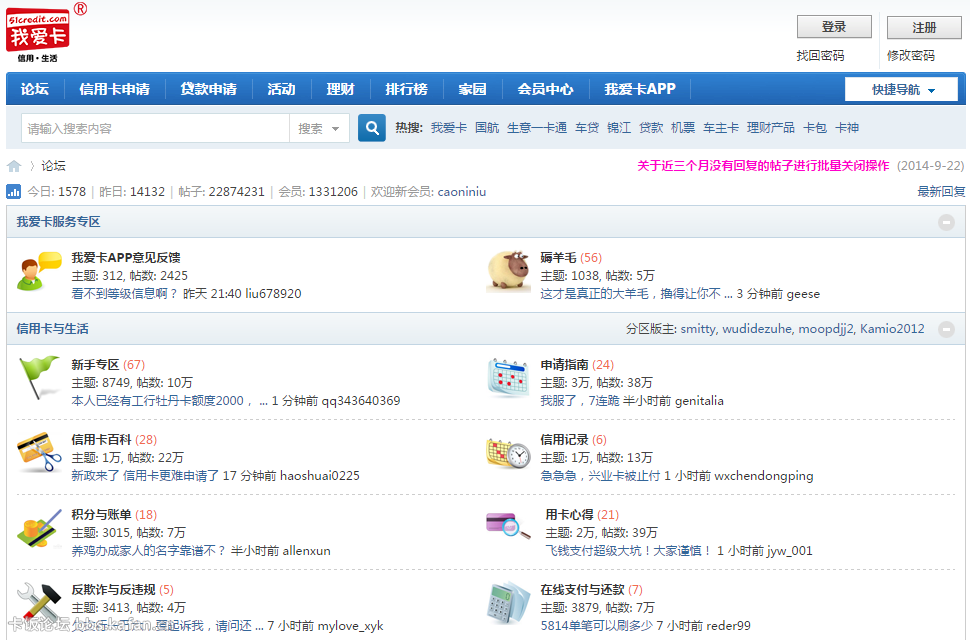The width and height of the screenshot is (970, 640).
Task: Open the 理财 nav tab
Action: (340, 89)
